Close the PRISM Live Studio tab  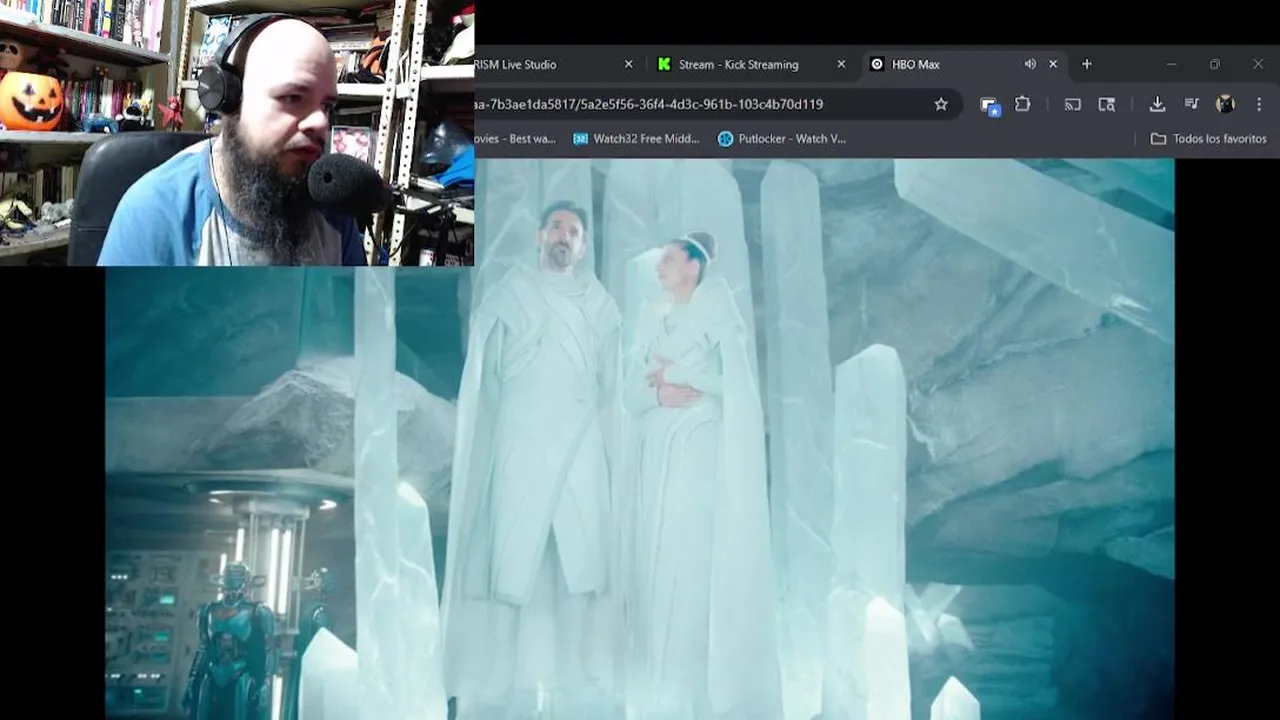point(628,64)
